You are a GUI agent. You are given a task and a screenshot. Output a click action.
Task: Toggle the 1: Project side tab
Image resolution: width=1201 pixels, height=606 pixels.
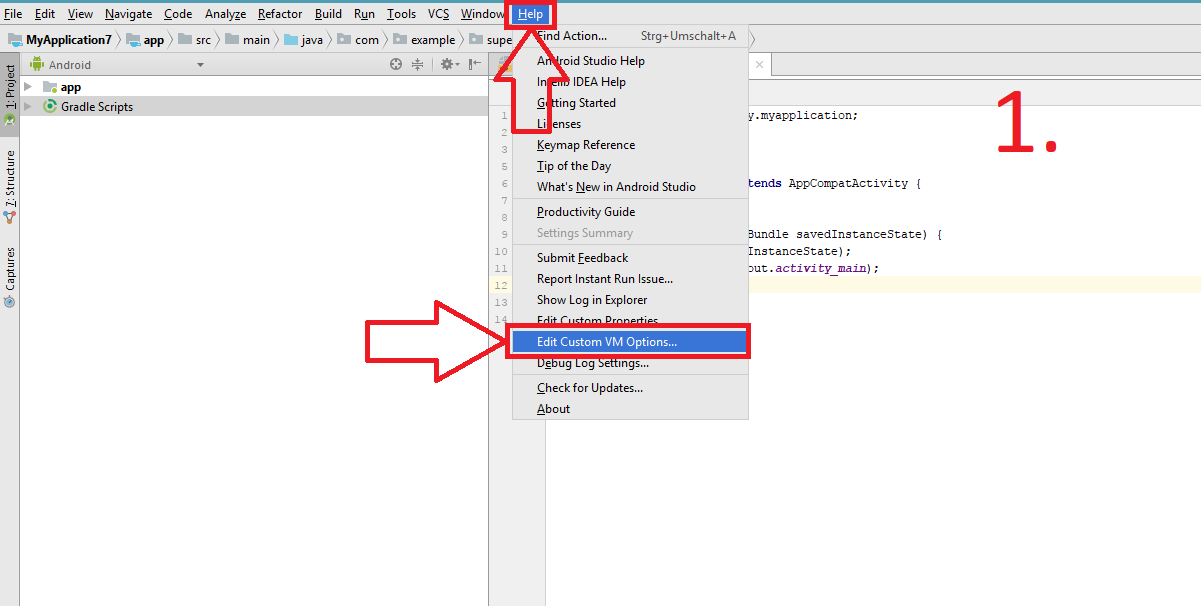coord(10,94)
